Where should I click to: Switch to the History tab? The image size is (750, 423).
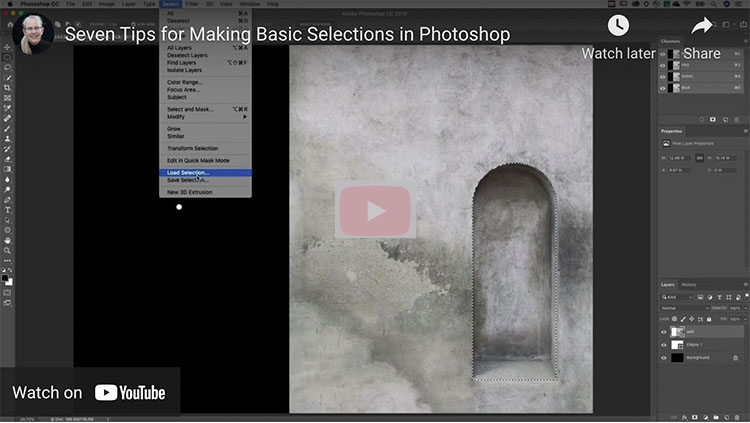point(688,285)
